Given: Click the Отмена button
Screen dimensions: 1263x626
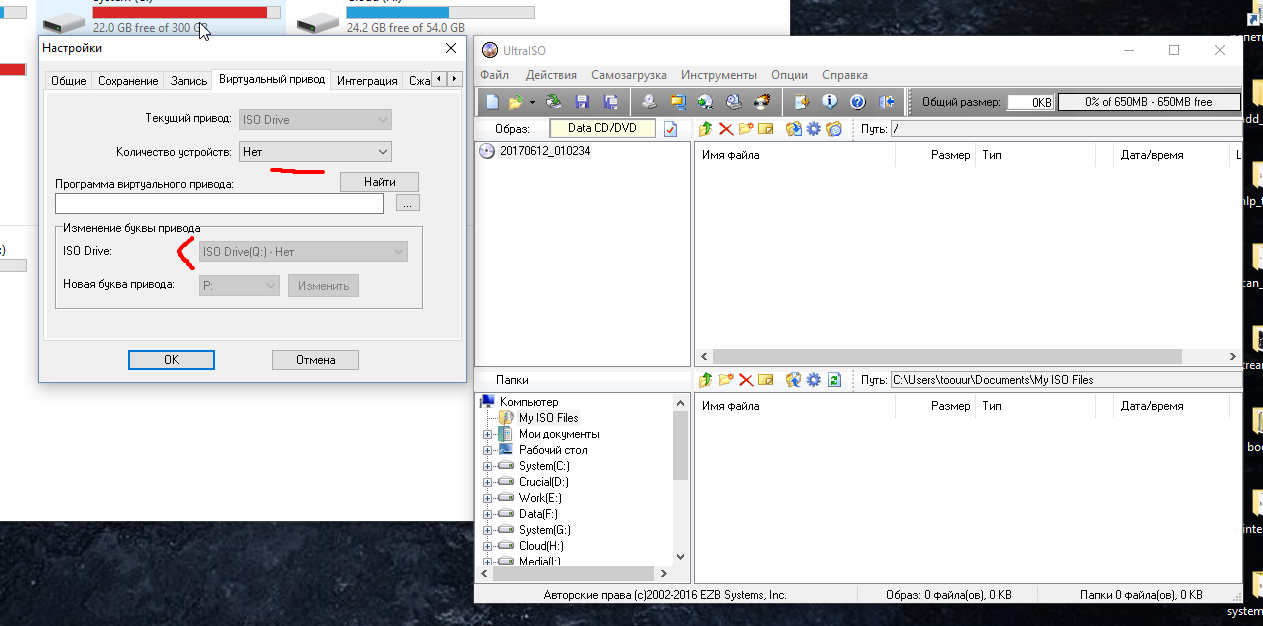Looking at the screenshot, I should (315, 360).
